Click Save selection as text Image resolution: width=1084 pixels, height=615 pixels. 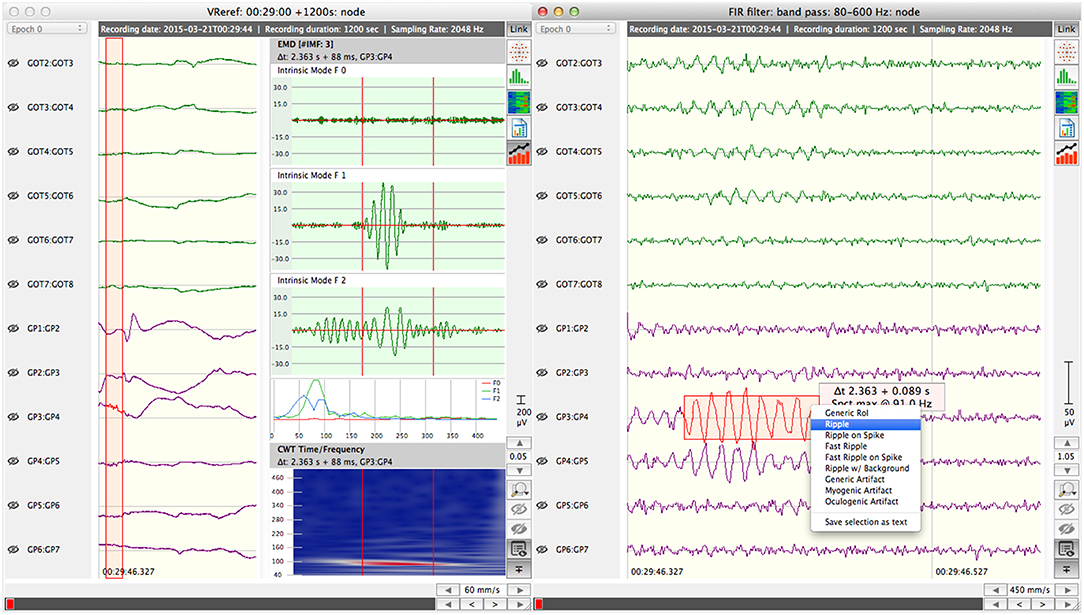pos(866,522)
